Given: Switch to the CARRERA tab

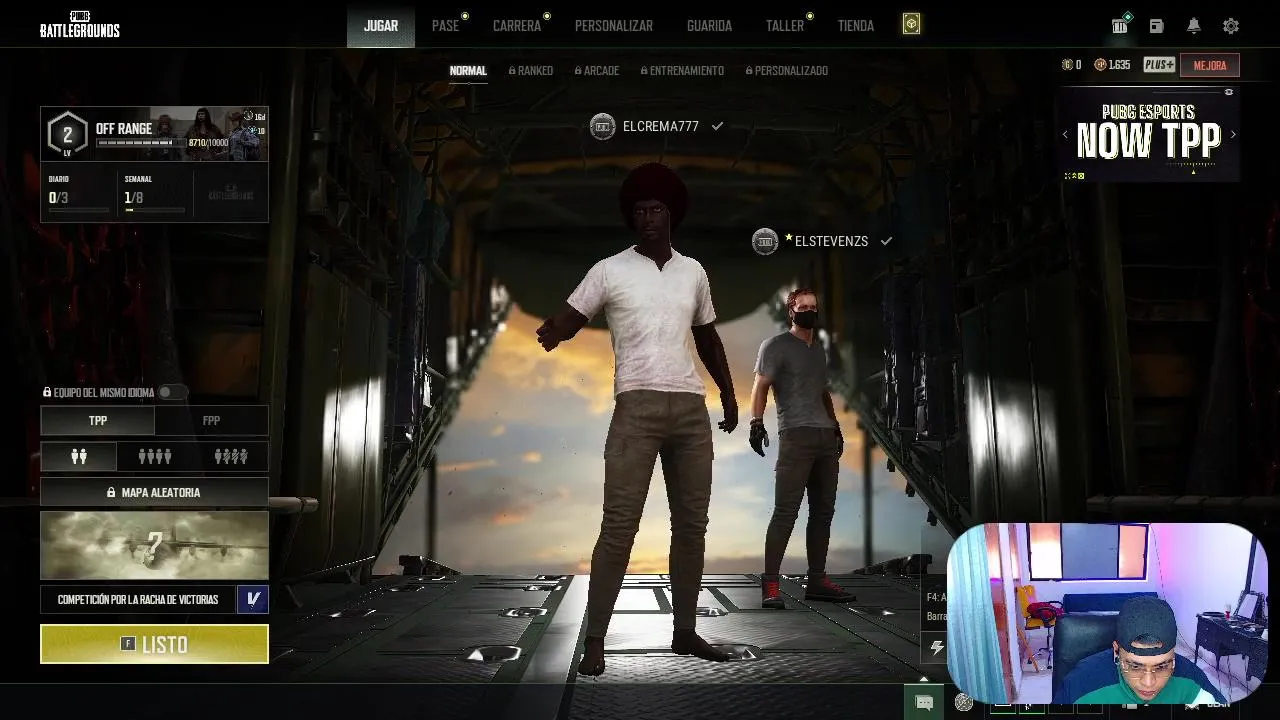Looking at the screenshot, I should [517, 26].
